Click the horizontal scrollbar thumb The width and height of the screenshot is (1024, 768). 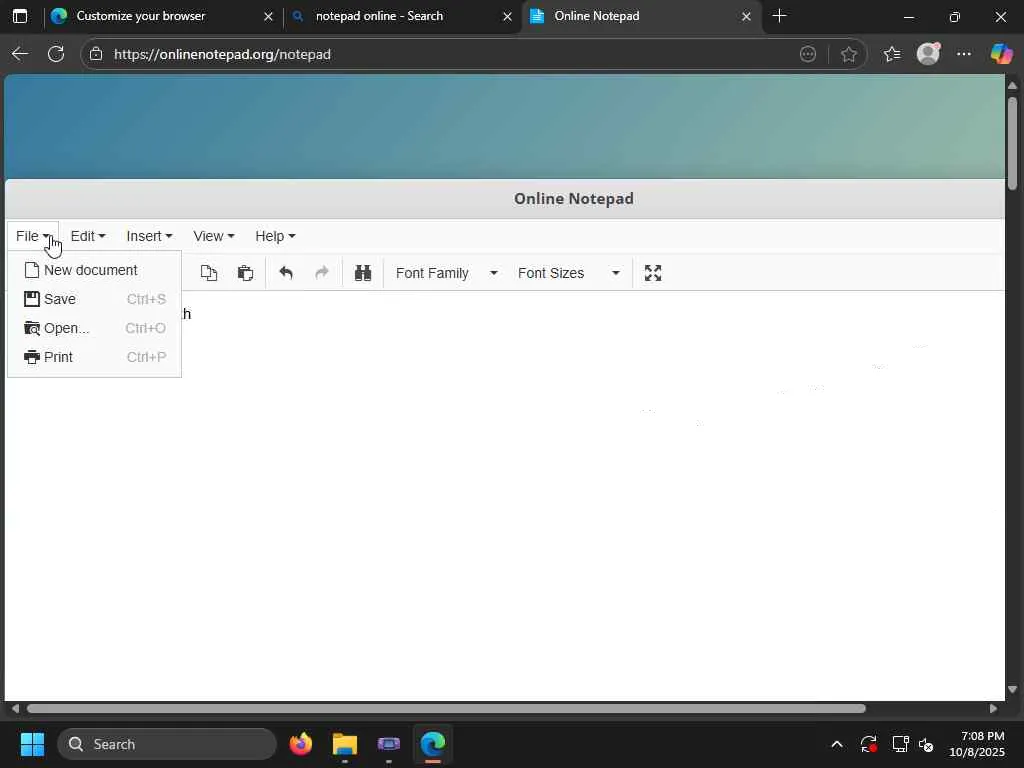coord(446,709)
